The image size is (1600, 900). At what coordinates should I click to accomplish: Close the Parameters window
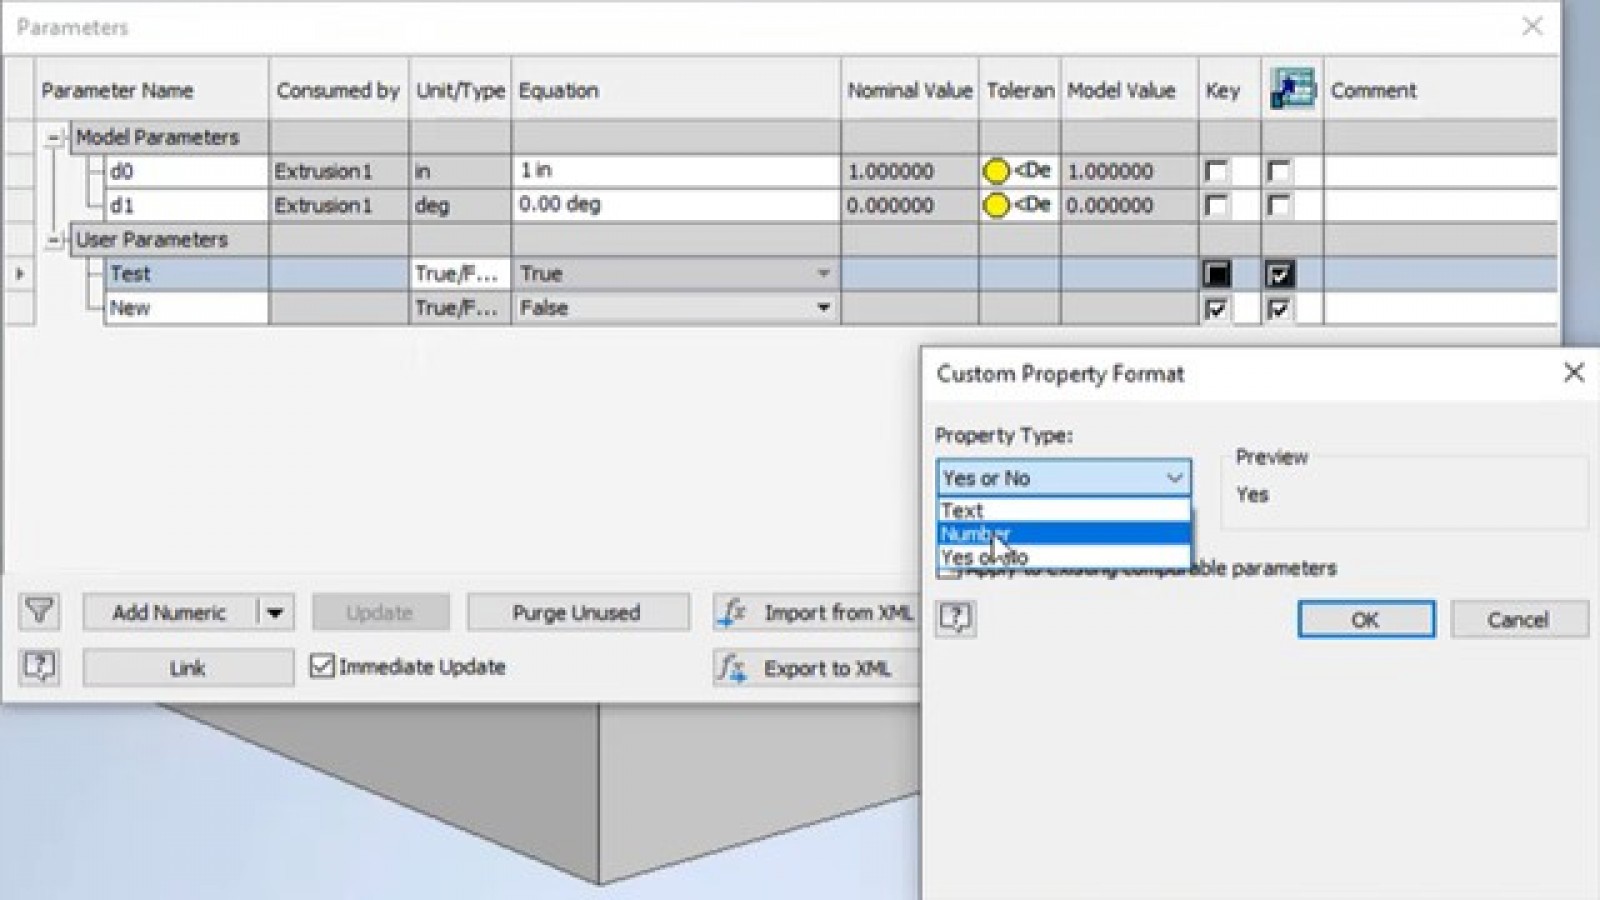click(x=1531, y=27)
